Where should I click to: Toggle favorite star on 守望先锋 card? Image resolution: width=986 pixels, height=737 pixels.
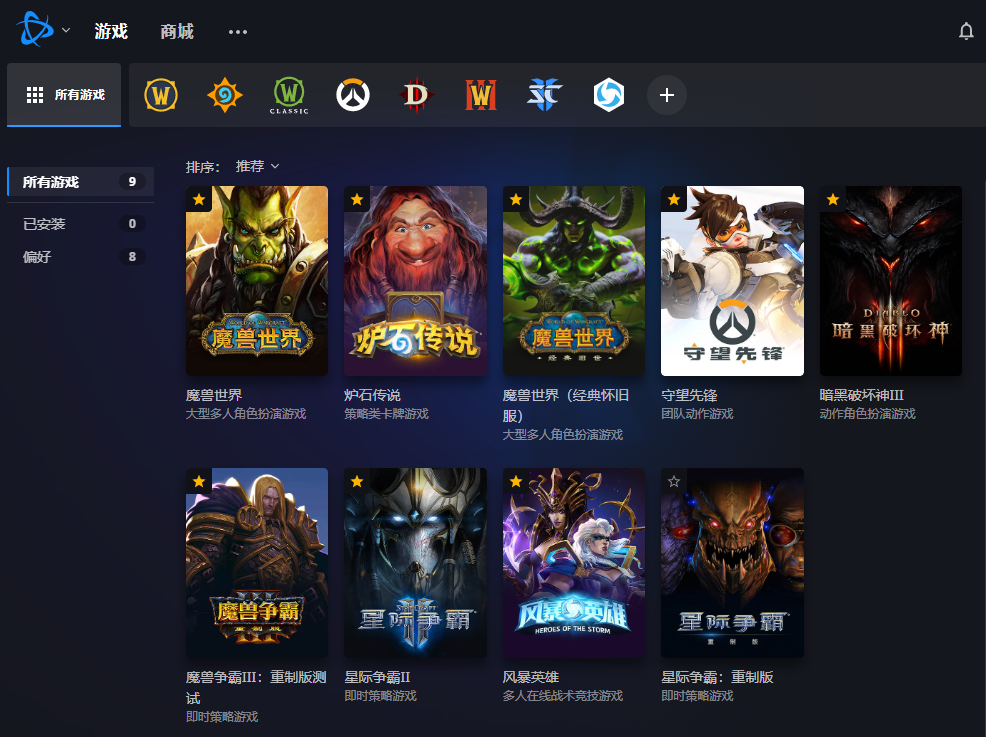point(674,199)
